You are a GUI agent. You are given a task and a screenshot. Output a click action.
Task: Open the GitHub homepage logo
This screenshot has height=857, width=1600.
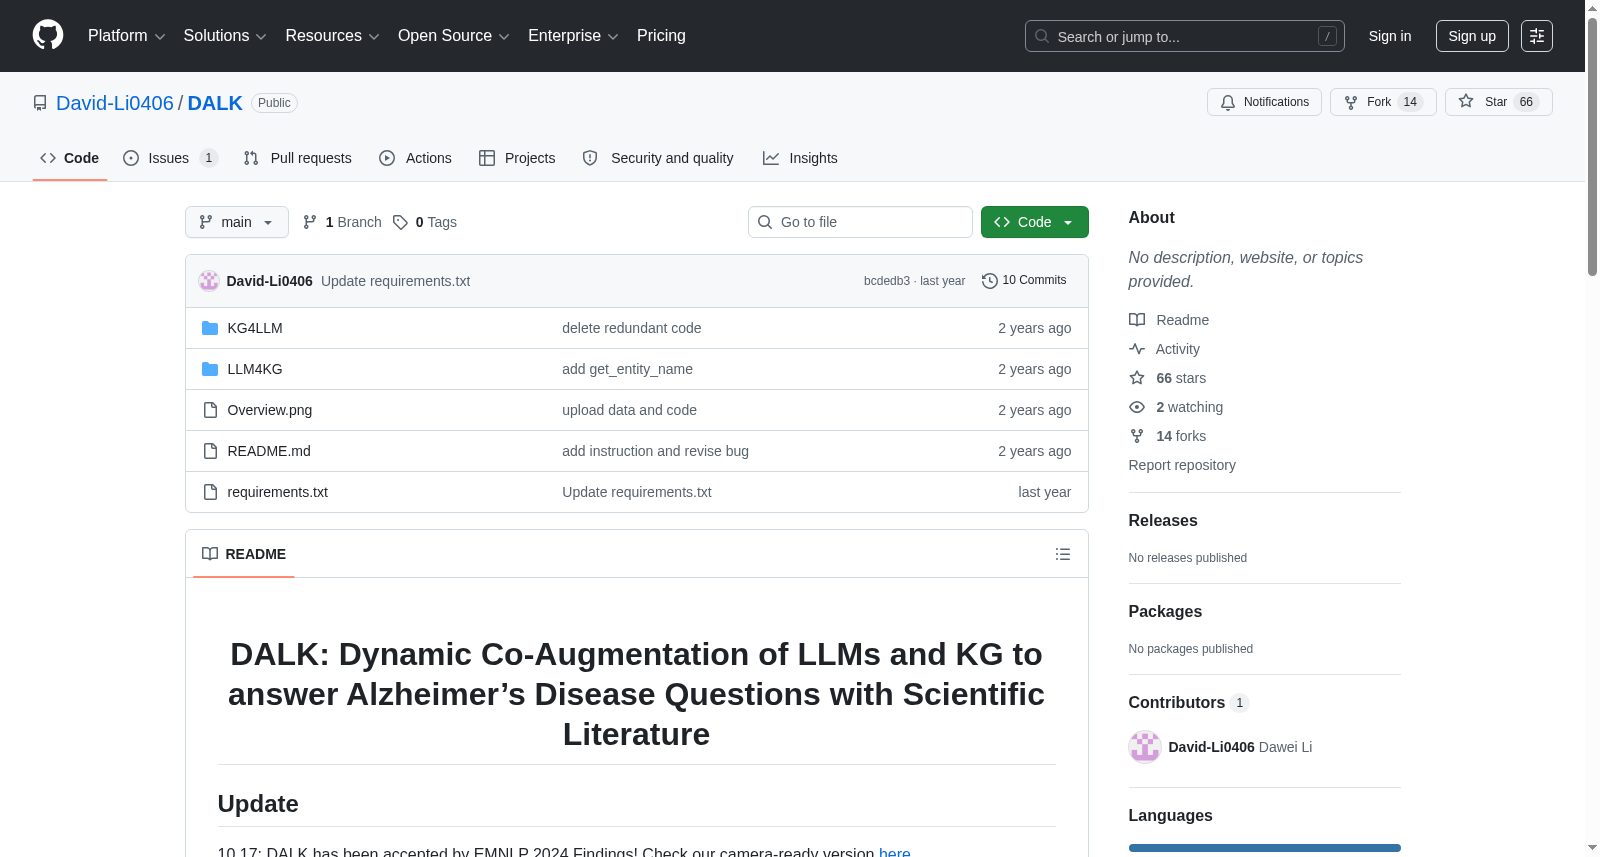tap(48, 35)
